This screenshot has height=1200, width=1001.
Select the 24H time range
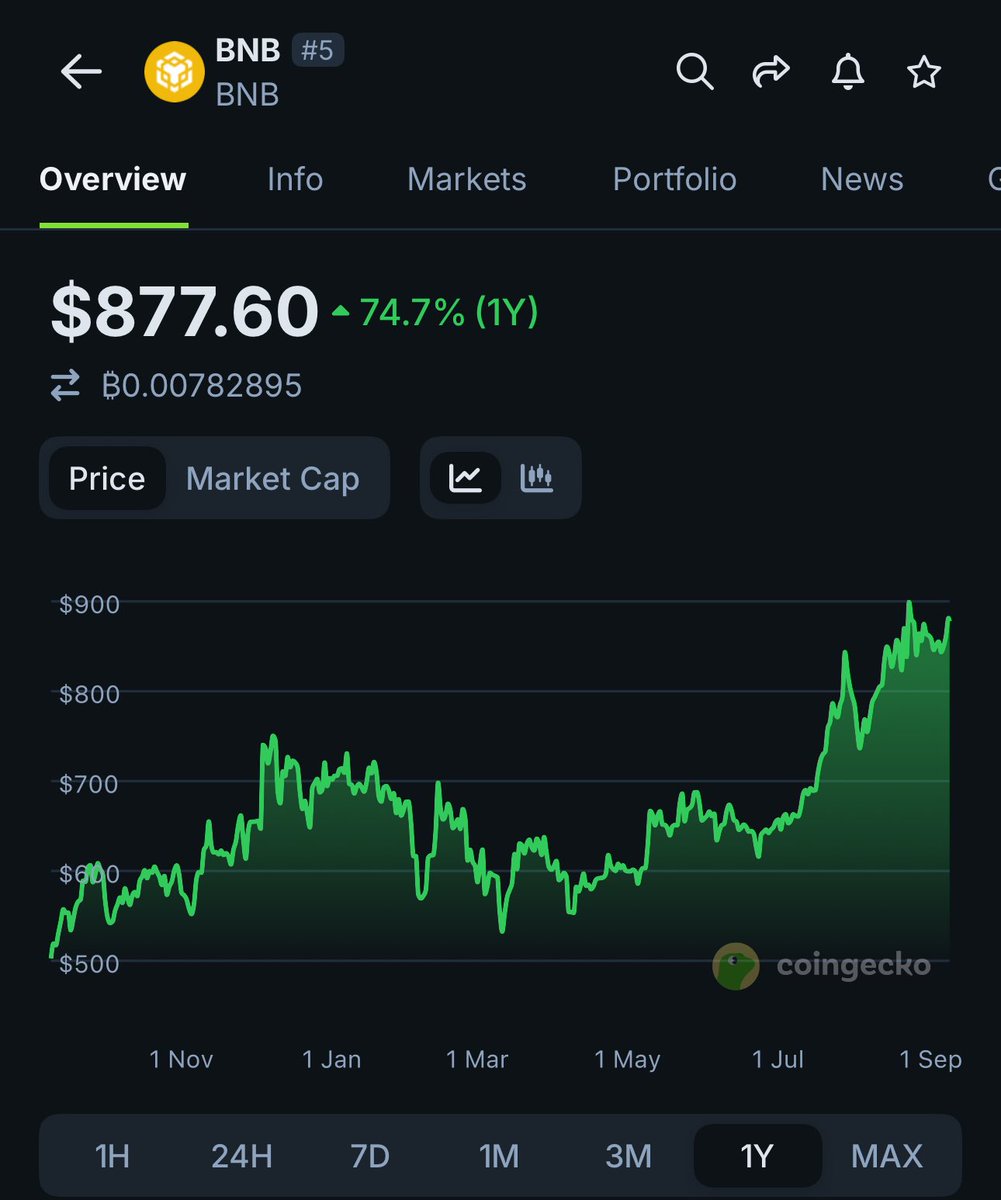point(241,1156)
